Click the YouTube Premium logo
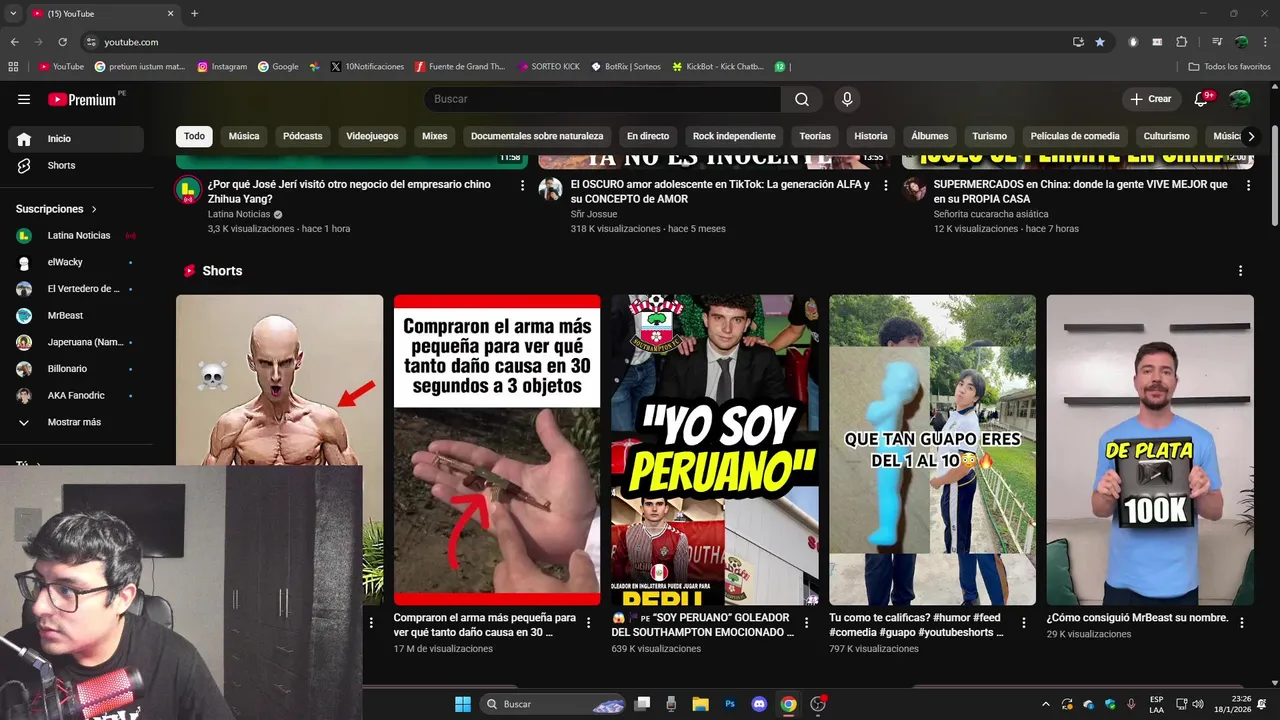The image size is (1280, 720). click(82, 99)
